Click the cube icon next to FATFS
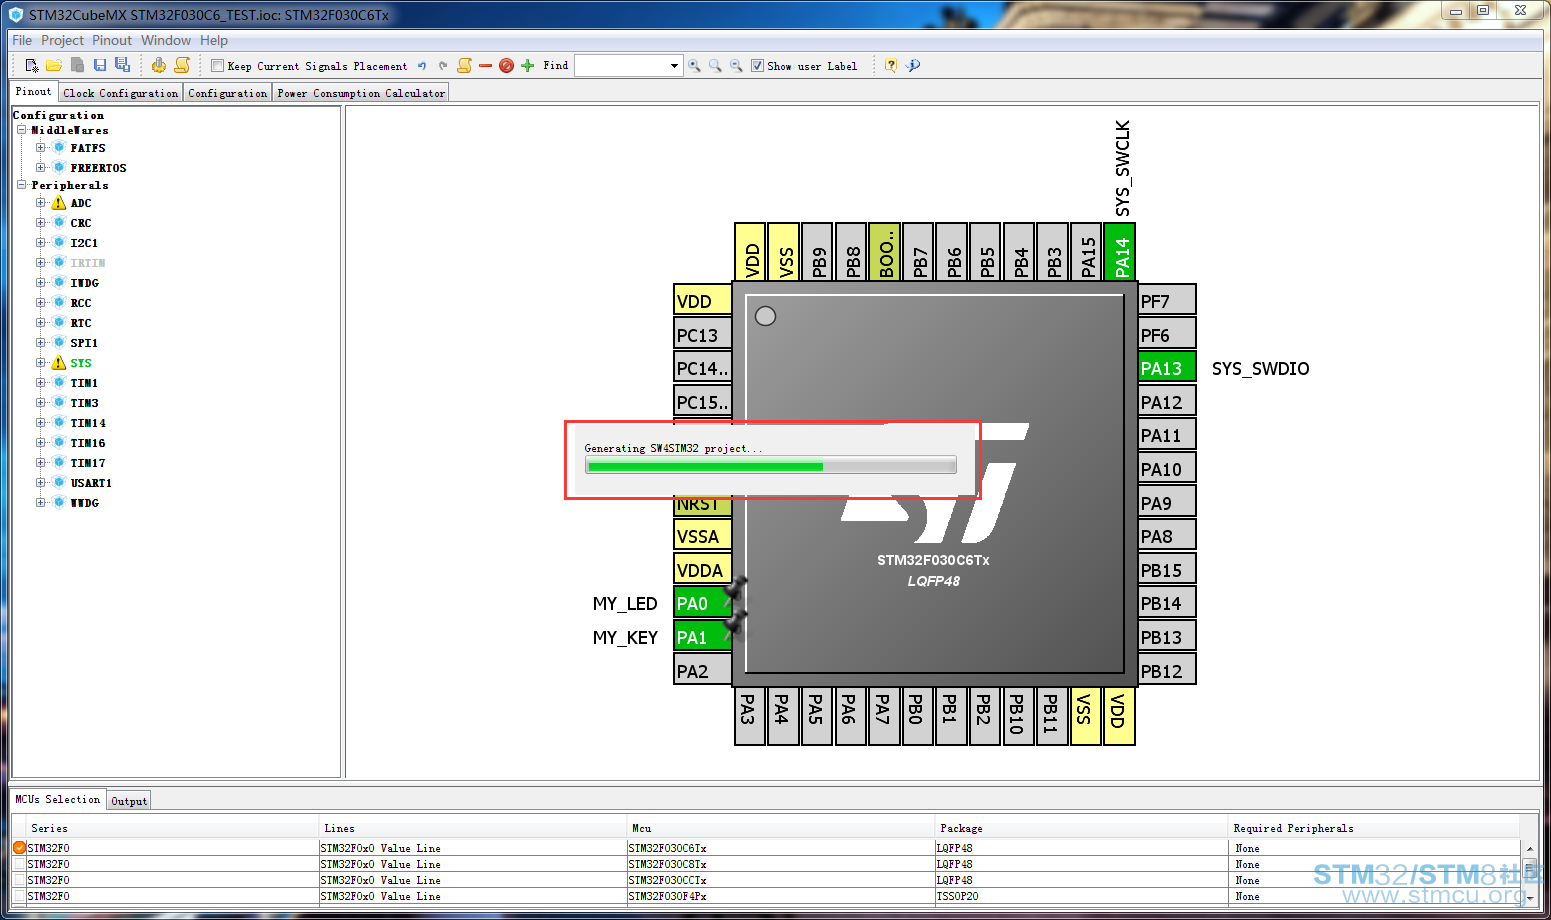 (x=59, y=148)
